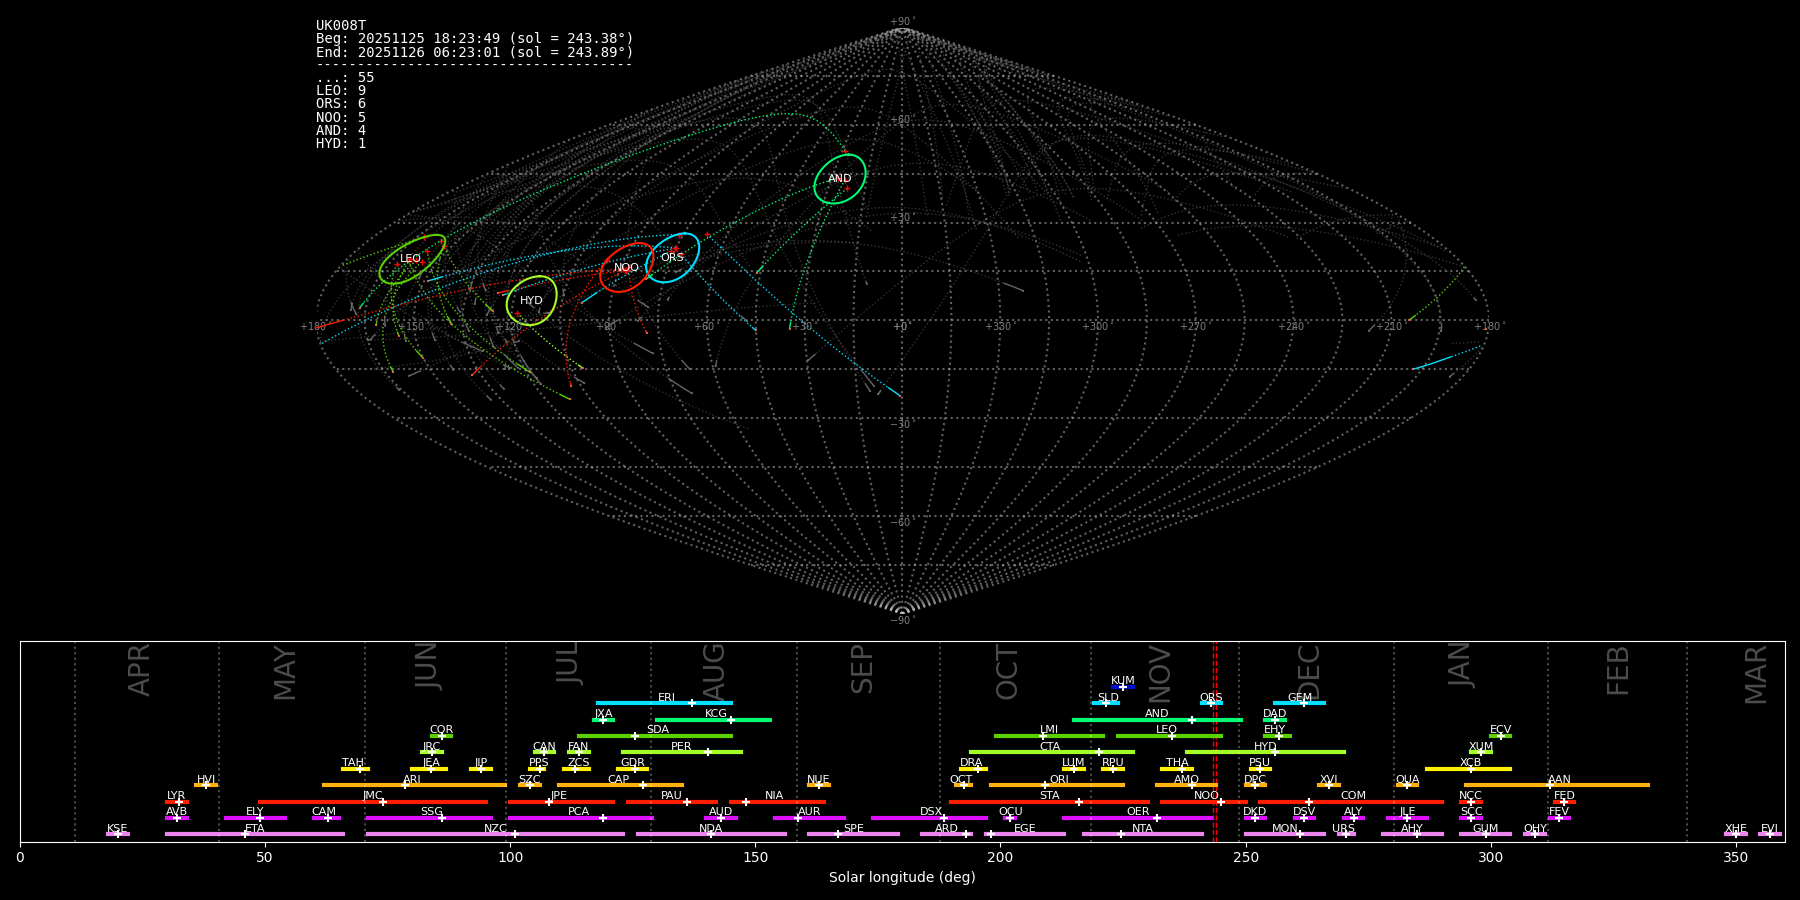This screenshot has width=1800, height=900.
Task: Click the FED shower label in timeline
Action: click(1564, 796)
